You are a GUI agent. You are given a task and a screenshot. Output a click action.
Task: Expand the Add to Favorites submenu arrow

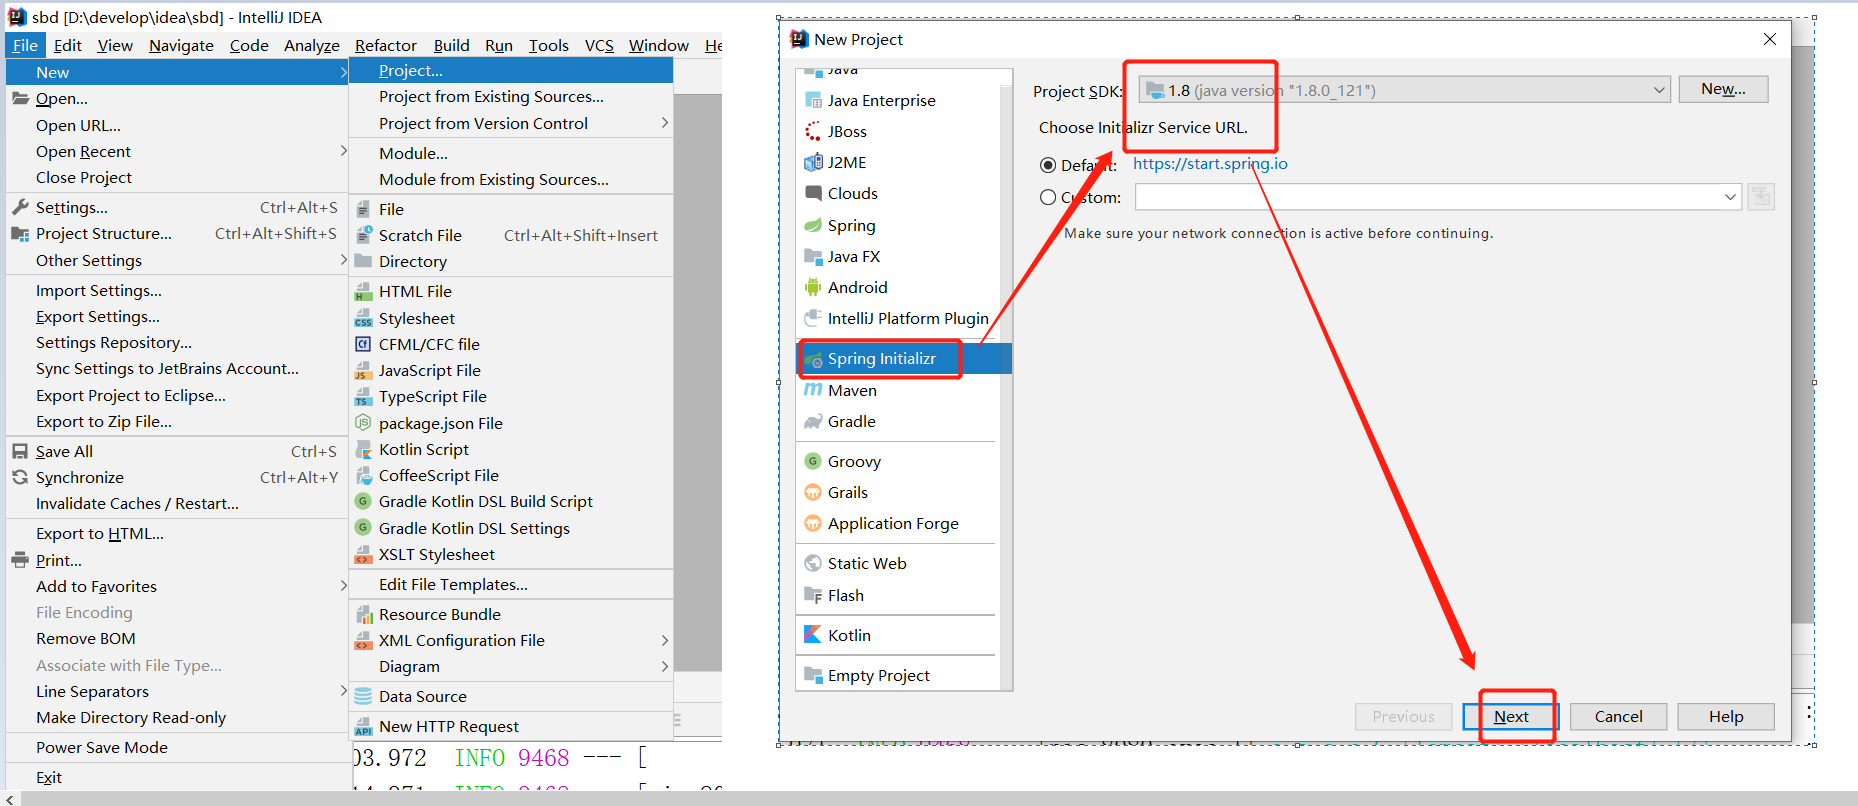(x=343, y=586)
